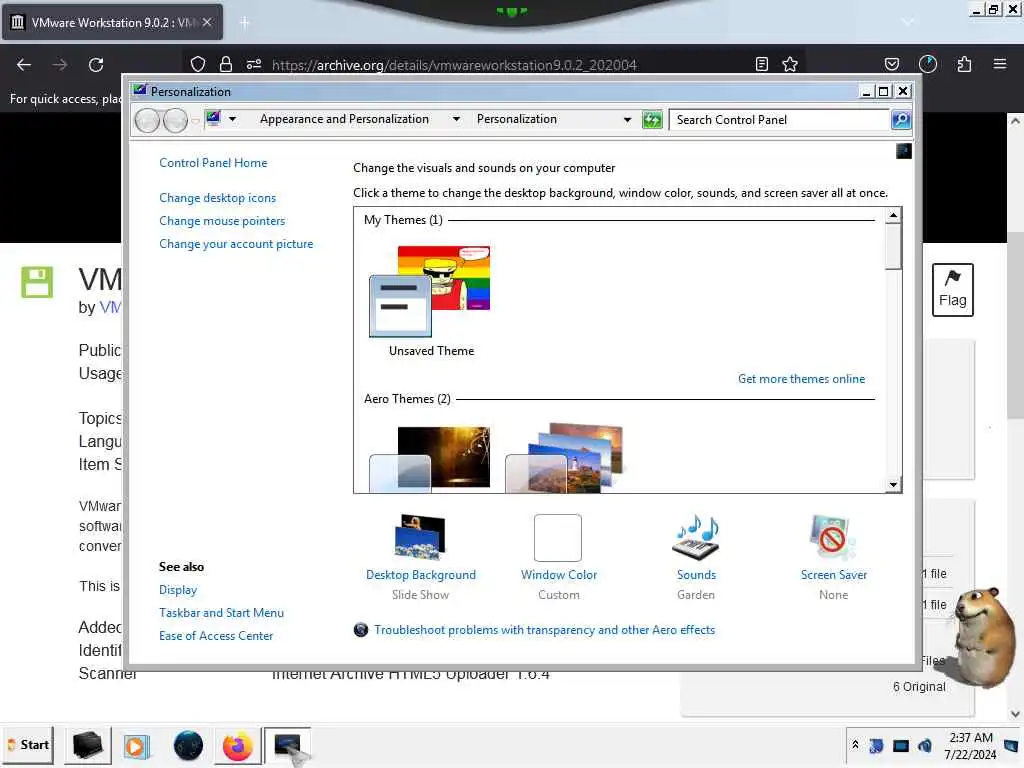This screenshot has height=768, width=1024.
Task: Click the show desktop tray corner icon
Action: point(1011,745)
